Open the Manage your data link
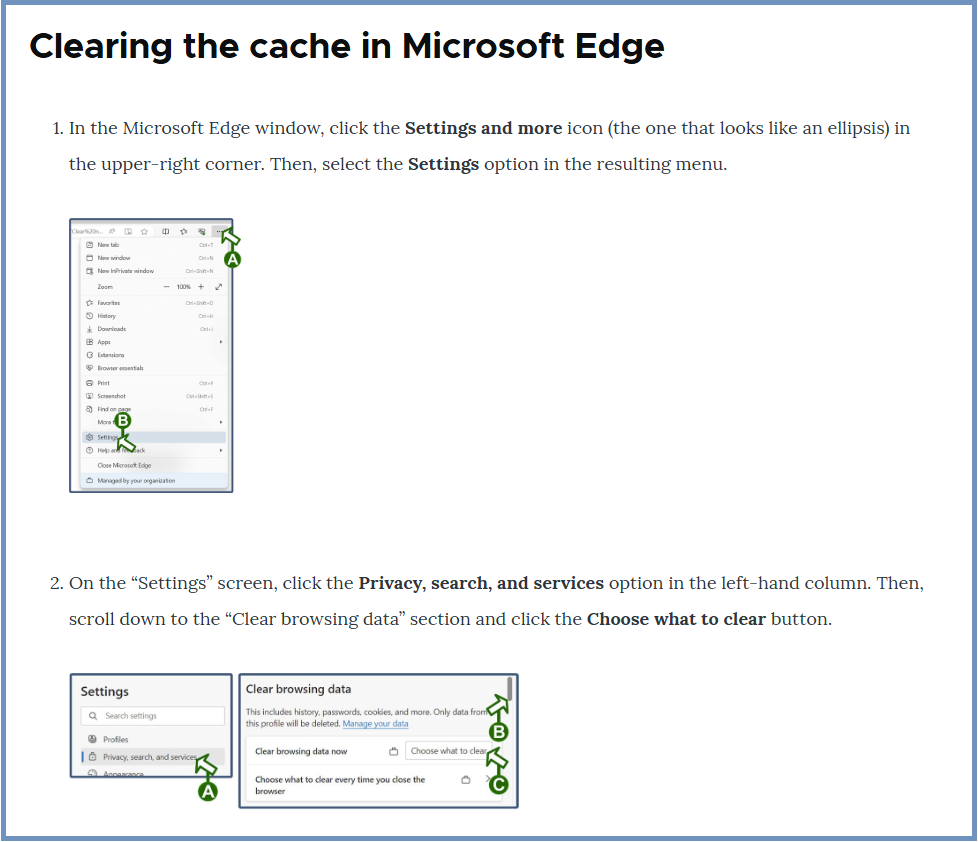This screenshot has height=842, width=978. pos(375,724)
